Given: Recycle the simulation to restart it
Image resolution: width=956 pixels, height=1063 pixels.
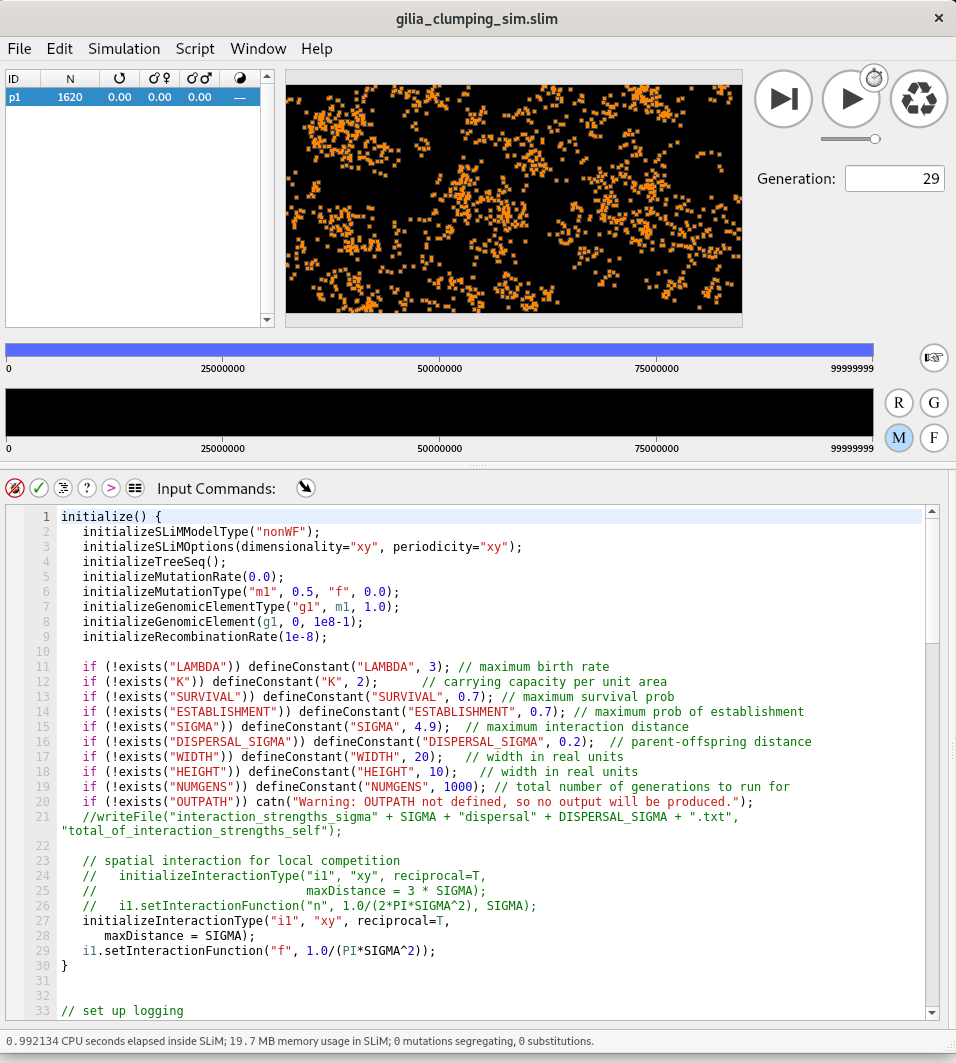Looking at the screenshot, I should coord(918,98).
